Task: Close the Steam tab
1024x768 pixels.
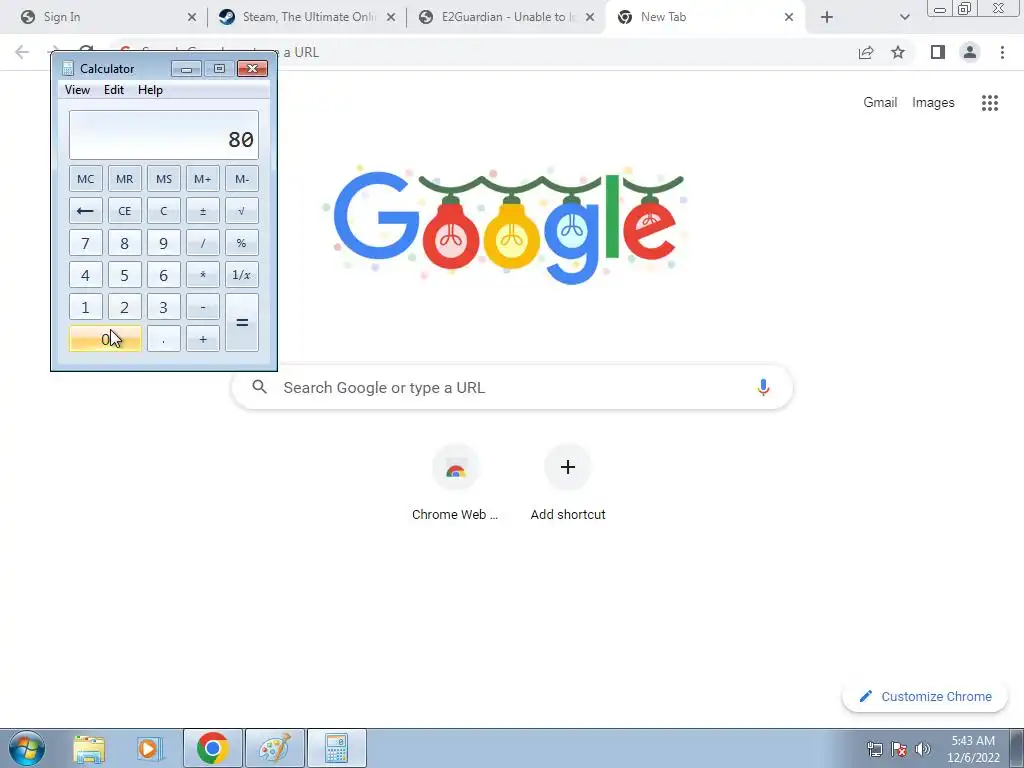Action: coord(391,18)
